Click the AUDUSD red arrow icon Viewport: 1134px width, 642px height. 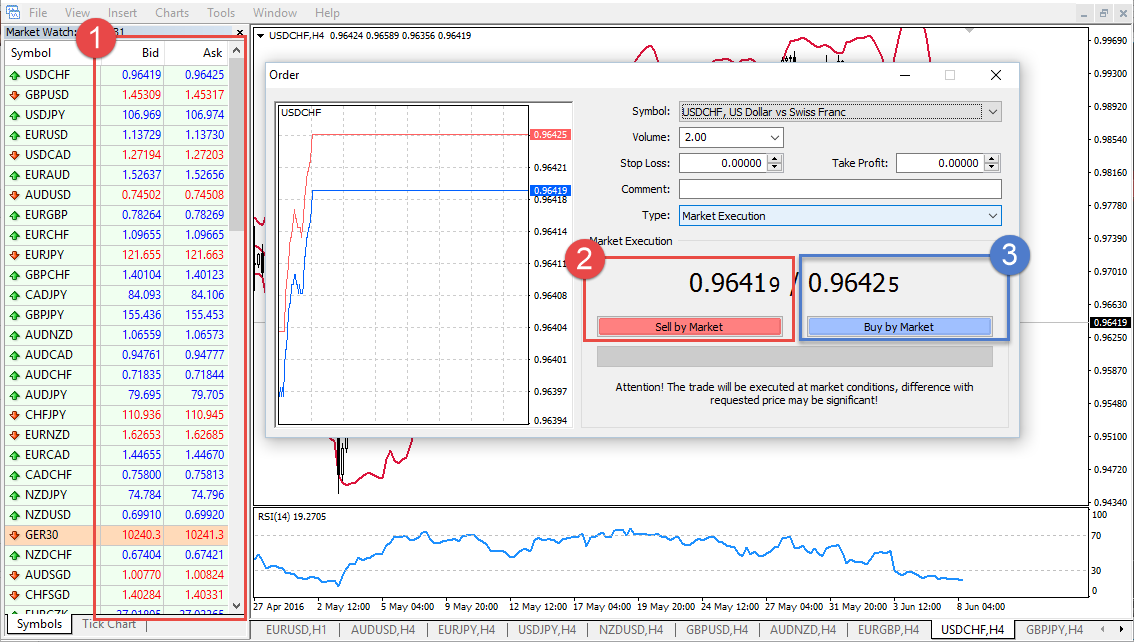[15, 195]
